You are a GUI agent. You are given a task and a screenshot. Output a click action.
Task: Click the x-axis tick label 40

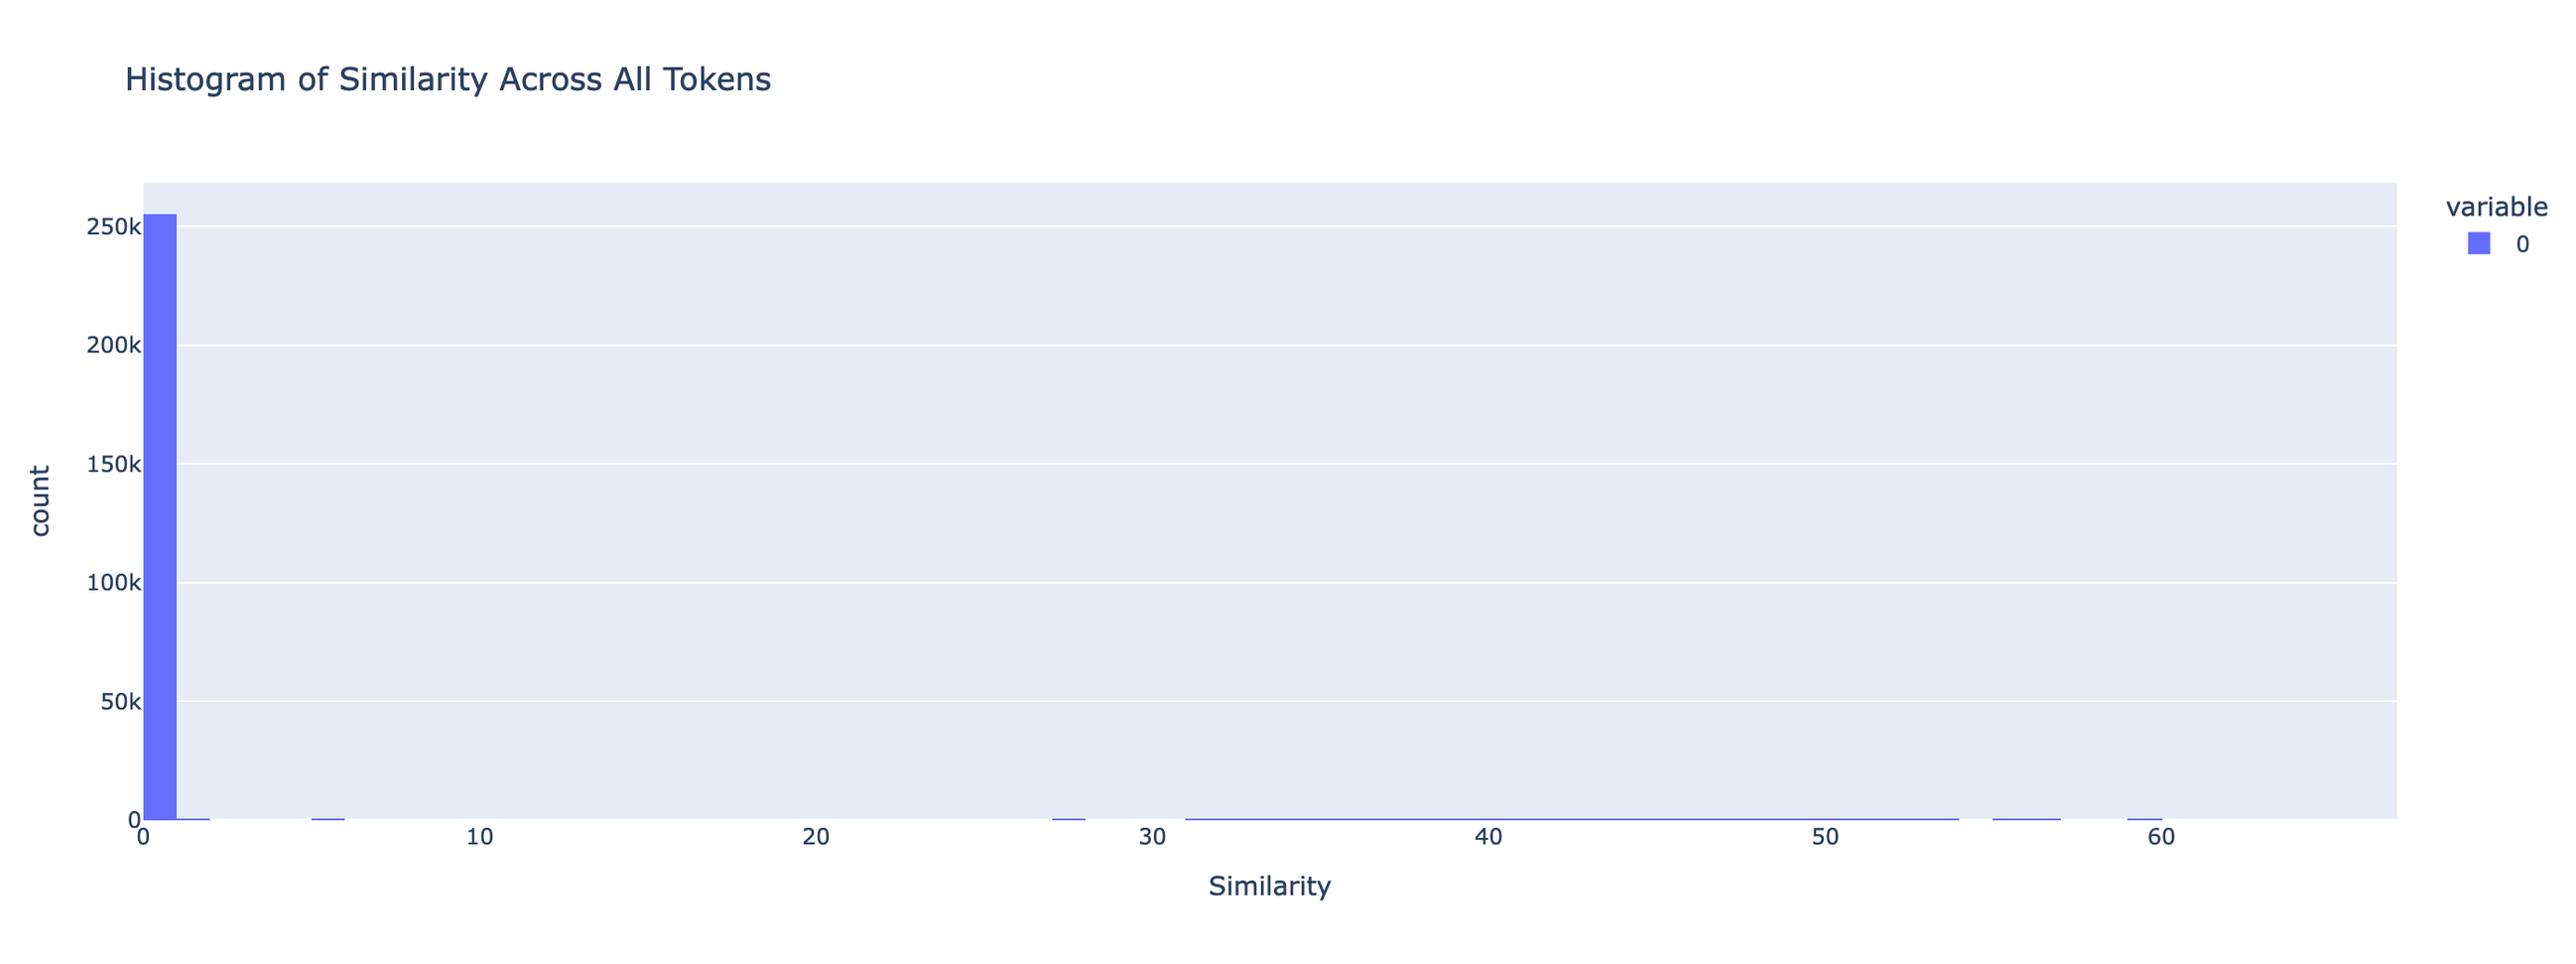coord(1488,837)
